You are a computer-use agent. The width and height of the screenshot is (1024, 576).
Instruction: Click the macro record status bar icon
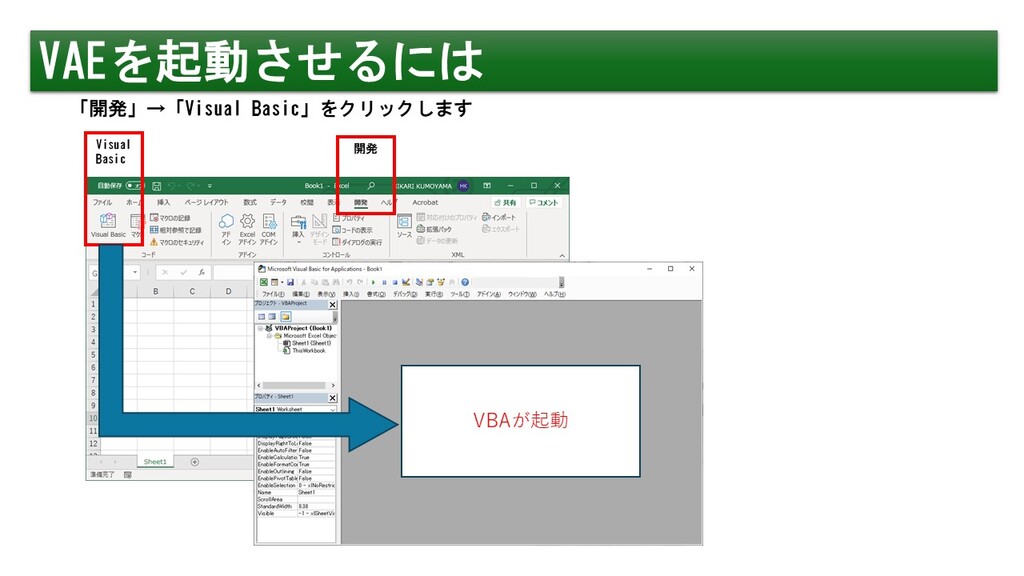[x=128, y=475]
